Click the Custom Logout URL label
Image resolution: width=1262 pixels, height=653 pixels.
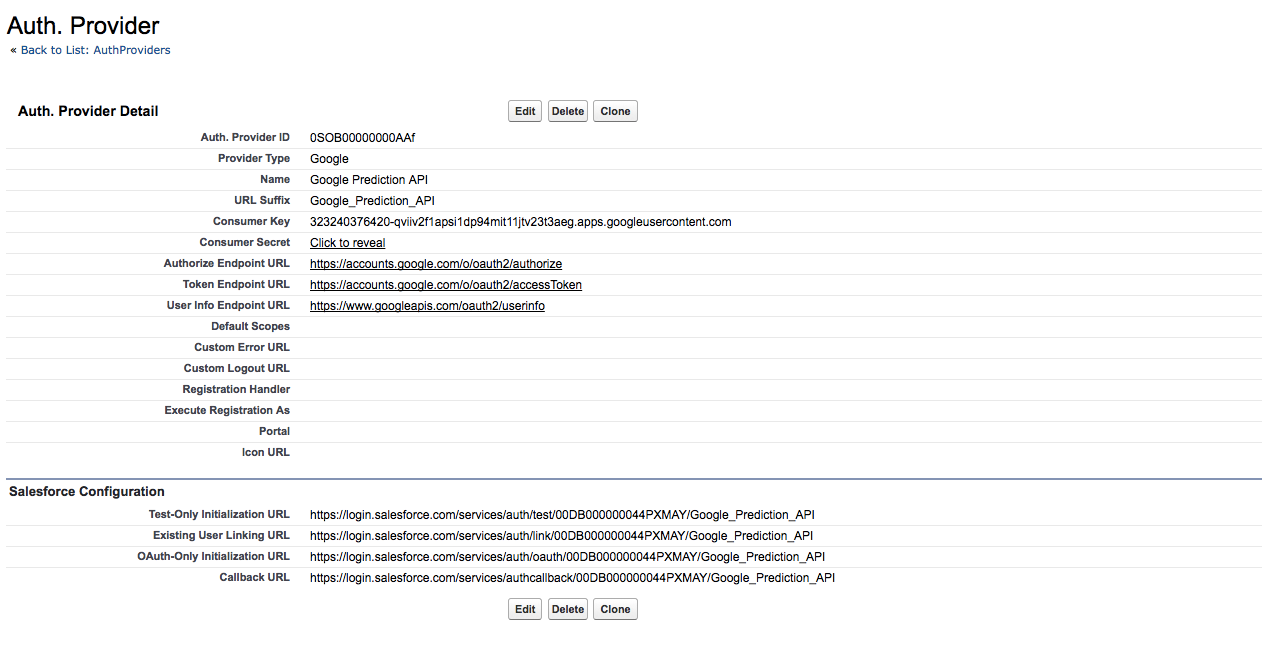pyautogui.click(x=237, y=369)
